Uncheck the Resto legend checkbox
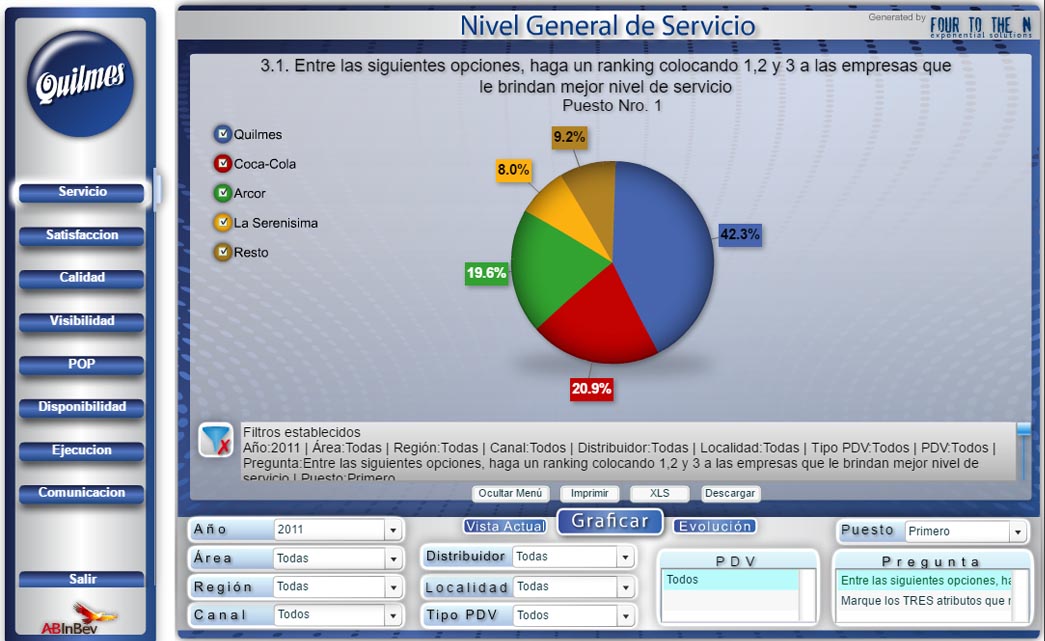 (x=223, y=252)
